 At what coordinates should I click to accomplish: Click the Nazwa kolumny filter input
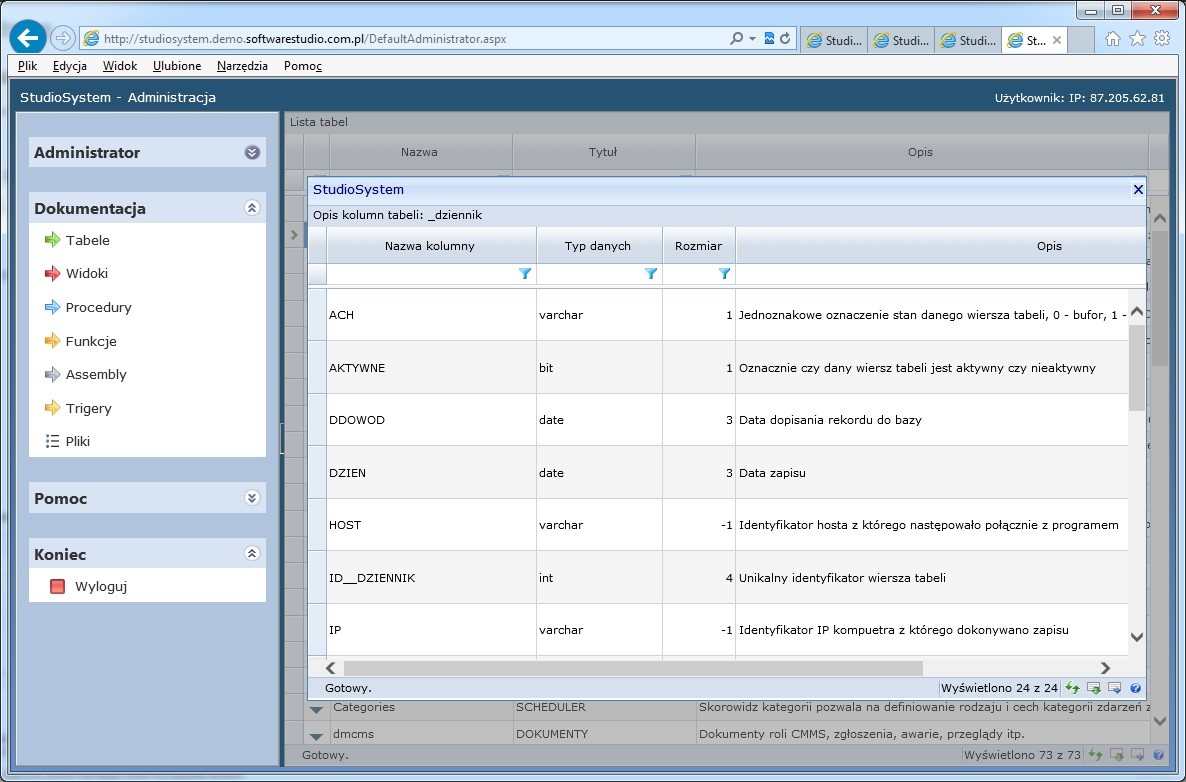click(422, 274)
